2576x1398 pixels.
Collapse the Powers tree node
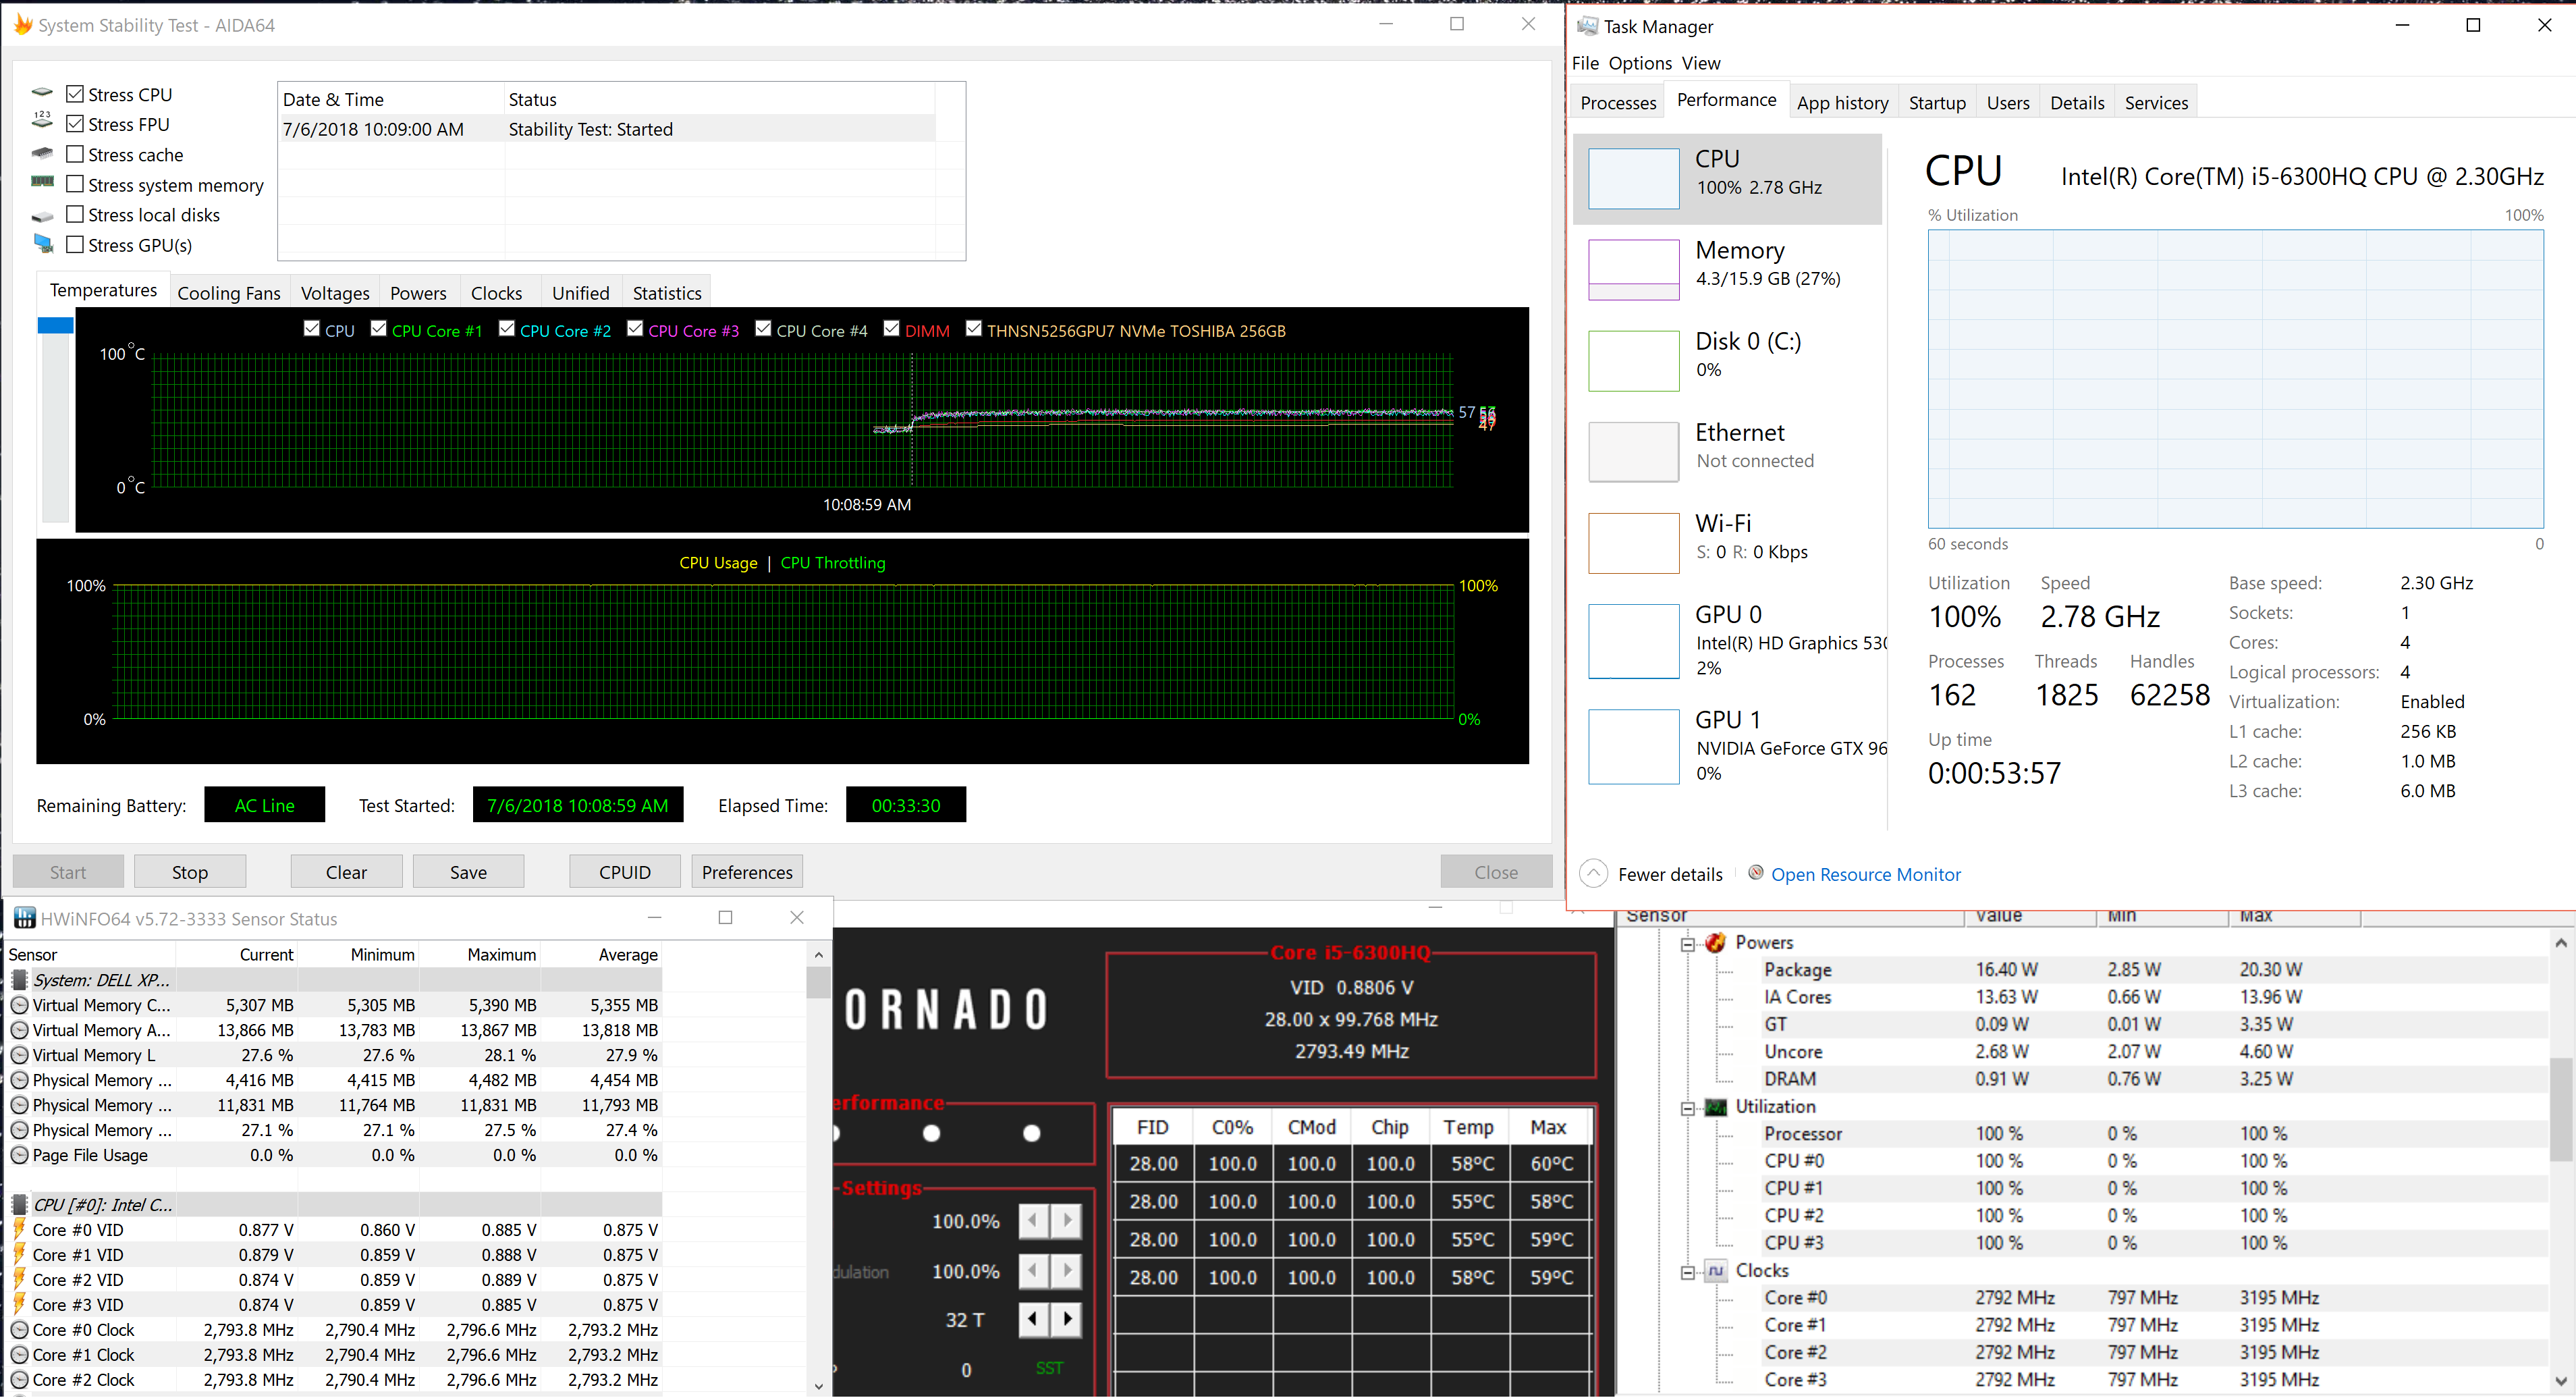(x=1688, y=944)
